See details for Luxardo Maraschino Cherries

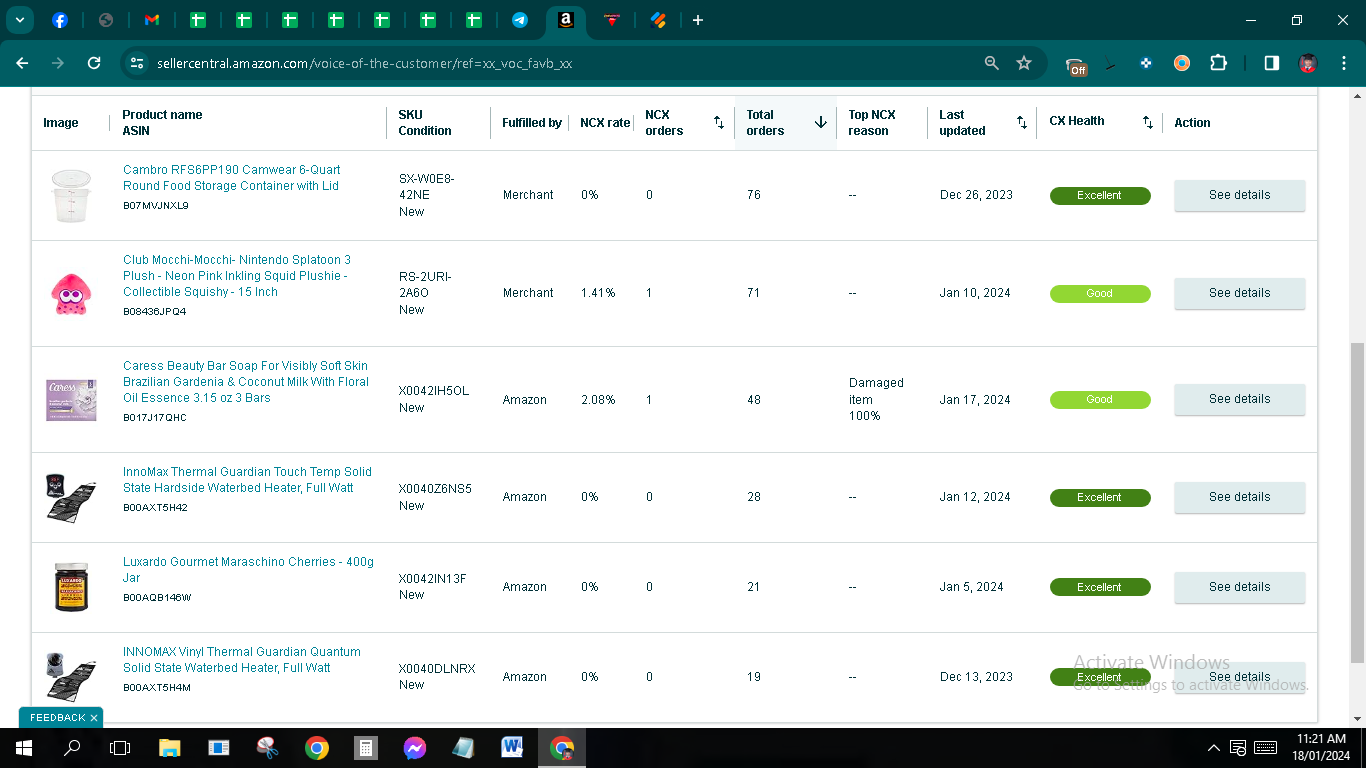(1239, 587)
